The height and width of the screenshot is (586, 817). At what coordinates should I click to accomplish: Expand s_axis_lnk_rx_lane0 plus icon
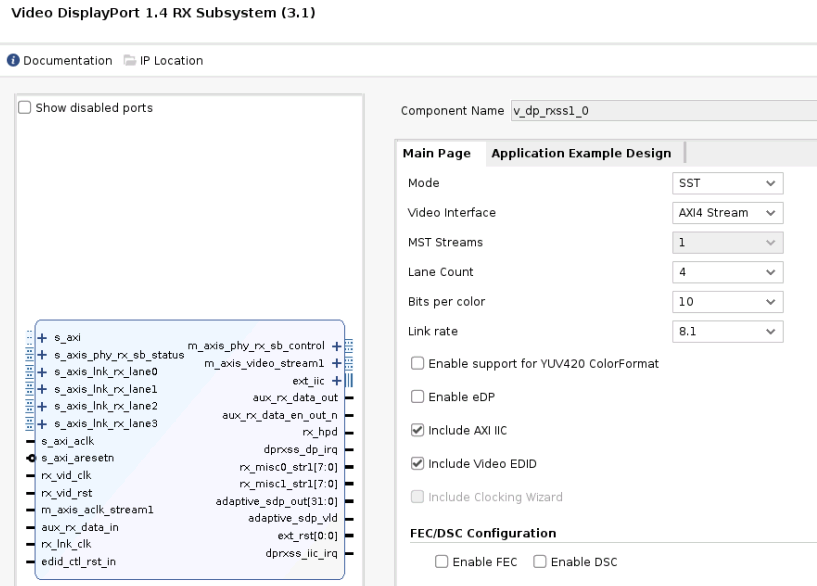(42, 372)
